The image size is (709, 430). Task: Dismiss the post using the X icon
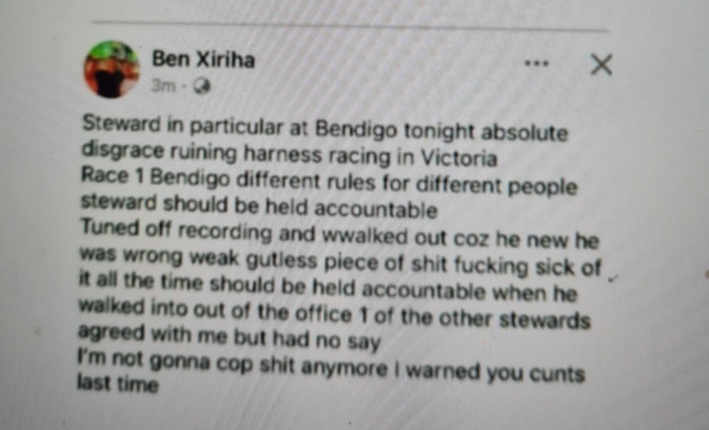(602, 65)
